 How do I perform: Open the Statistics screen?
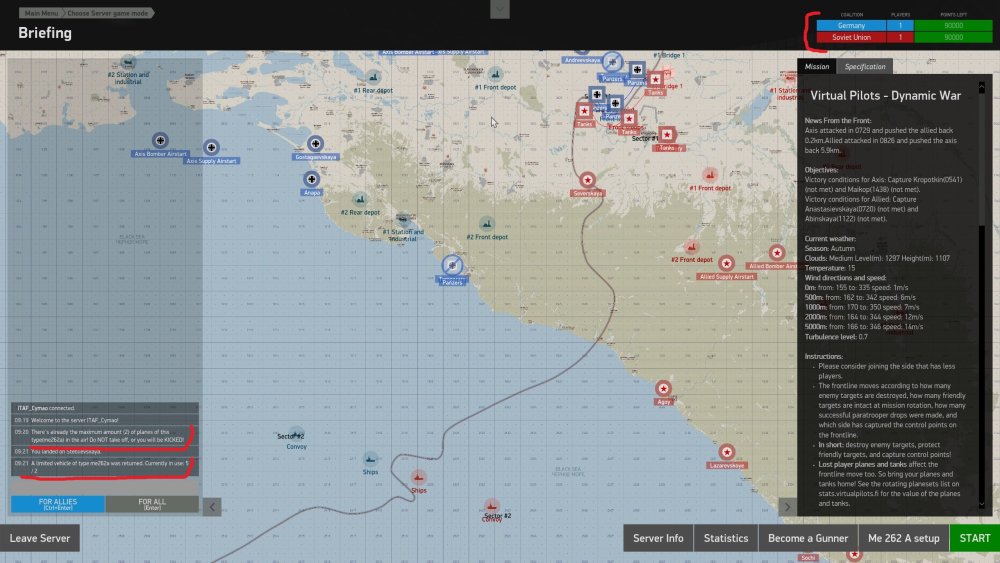(726, 538)
